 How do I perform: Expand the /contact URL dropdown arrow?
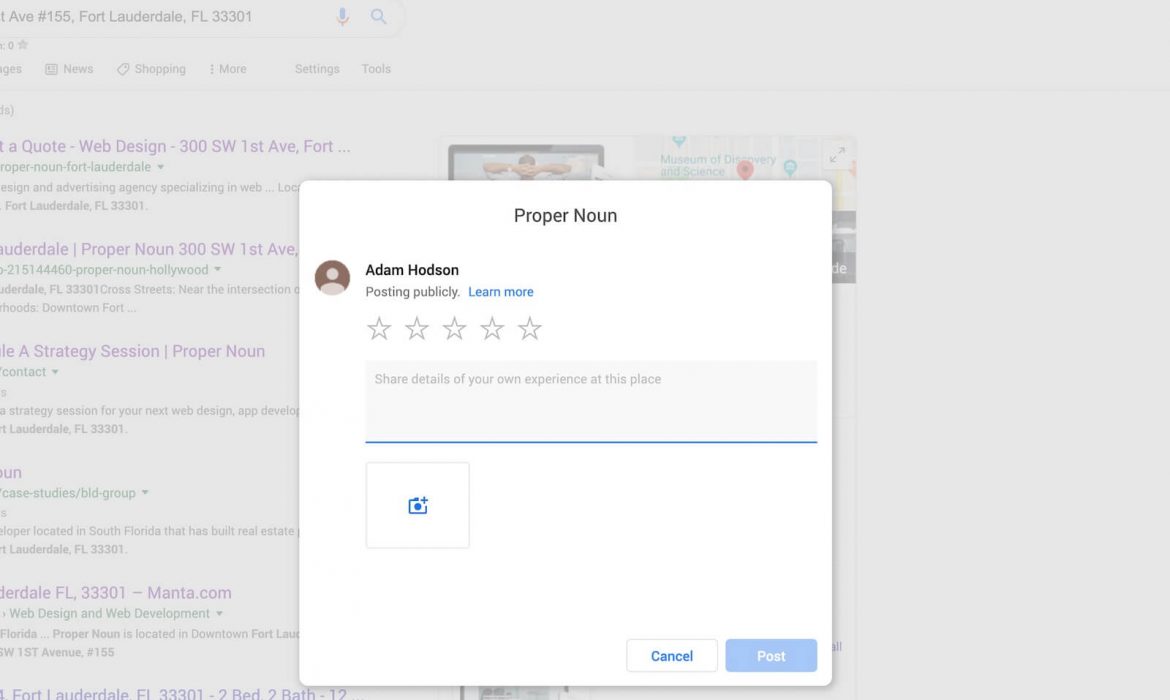55,372
